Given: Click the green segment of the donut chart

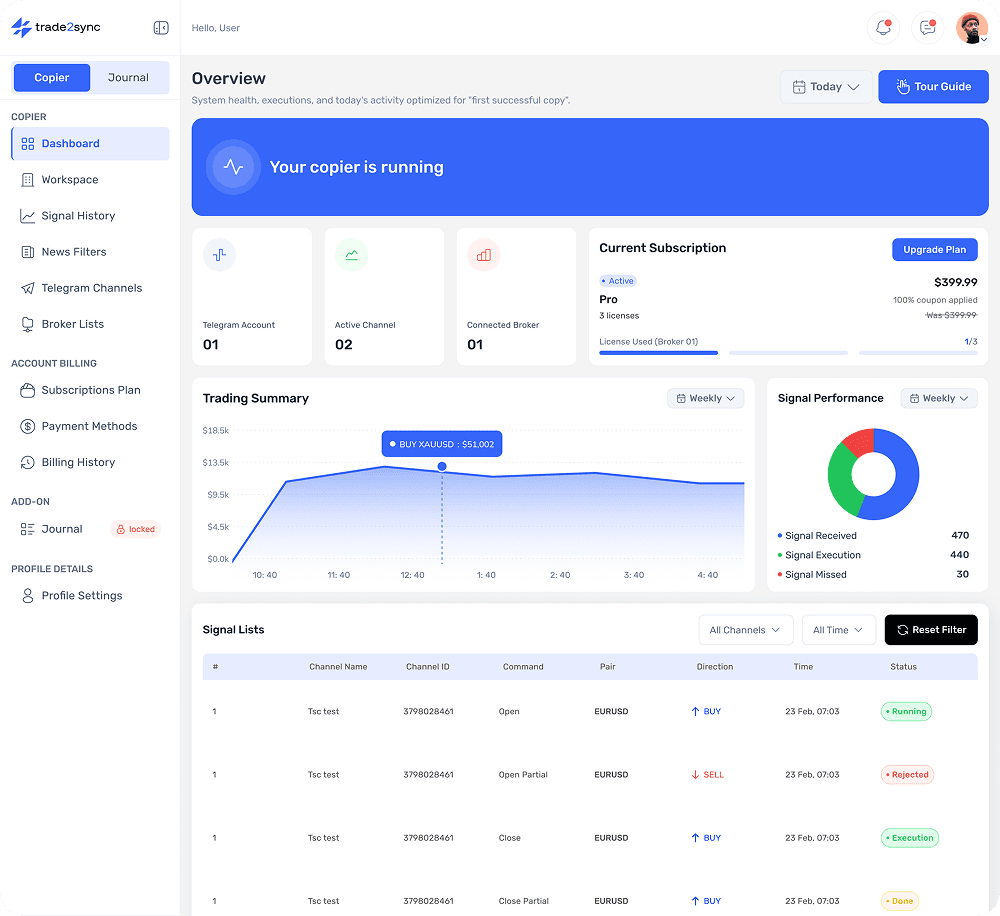Looking at the screenshot, I should click(x=841, y=482).
